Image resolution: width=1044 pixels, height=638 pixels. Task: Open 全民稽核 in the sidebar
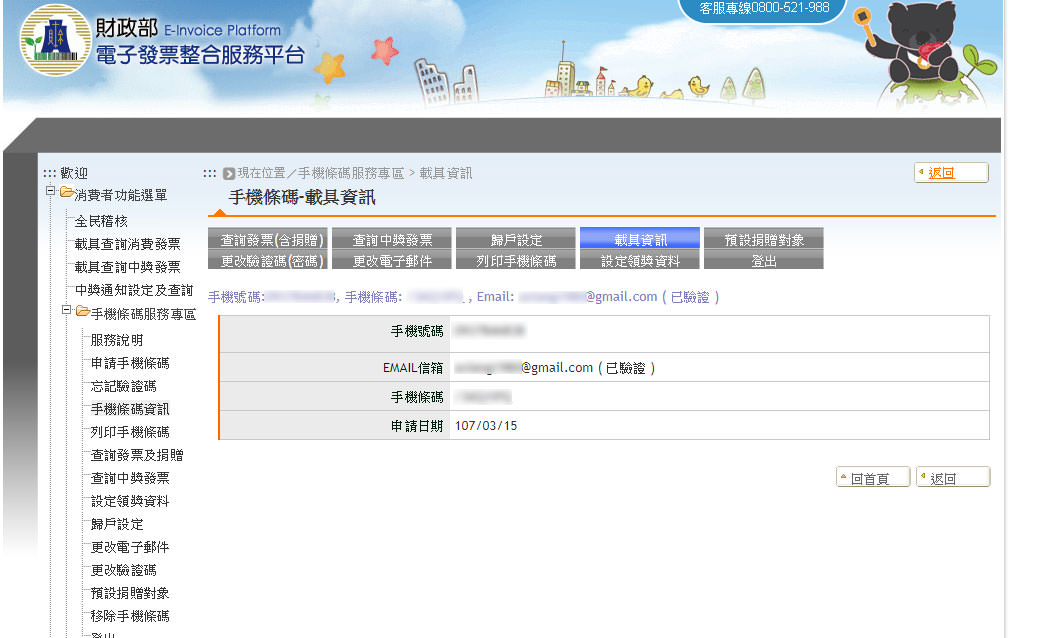(x=101, y=221)
